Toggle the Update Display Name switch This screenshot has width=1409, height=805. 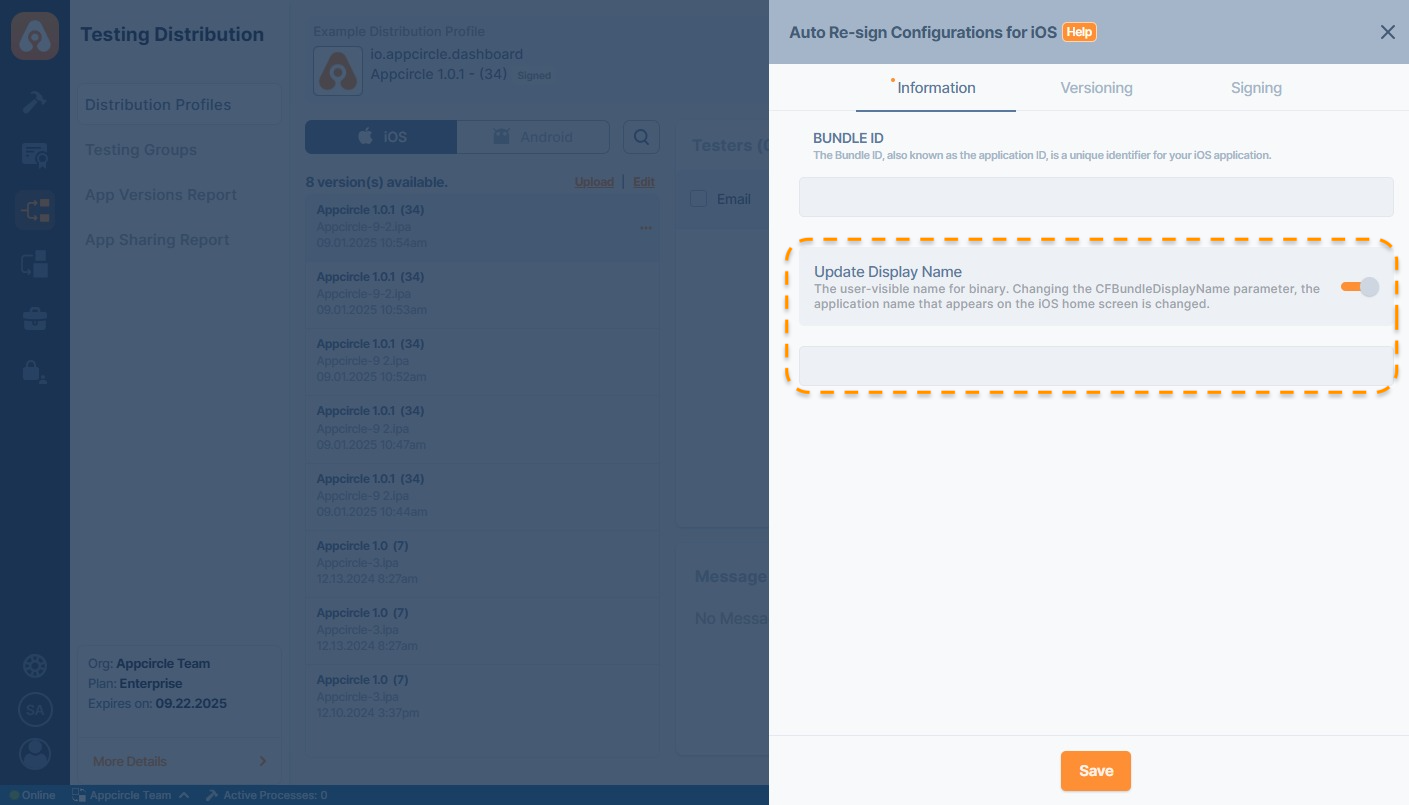pyautogui.click(x=1360, y=287)
